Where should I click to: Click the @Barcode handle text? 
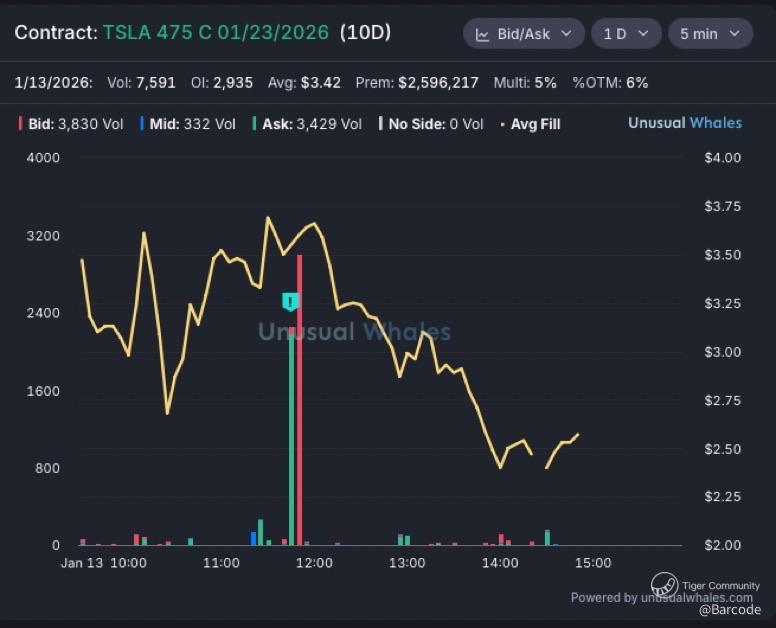click(729, 610)
